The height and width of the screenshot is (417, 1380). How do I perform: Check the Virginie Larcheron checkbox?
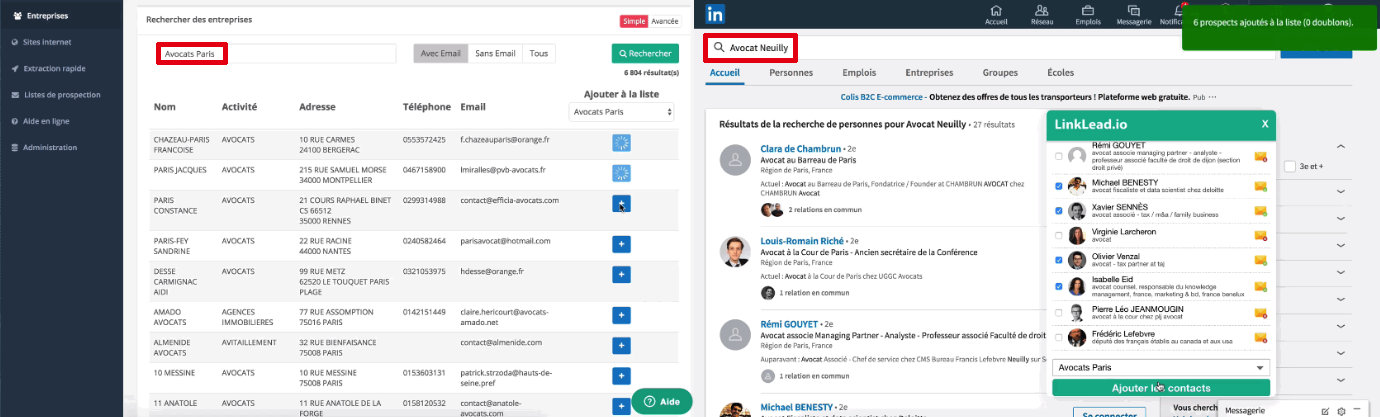(1058, 236)
